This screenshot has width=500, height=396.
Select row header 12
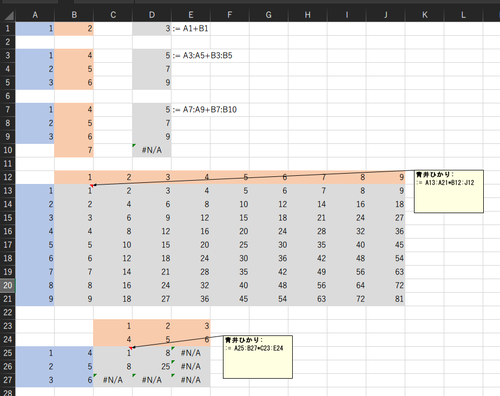coord(8,177)
